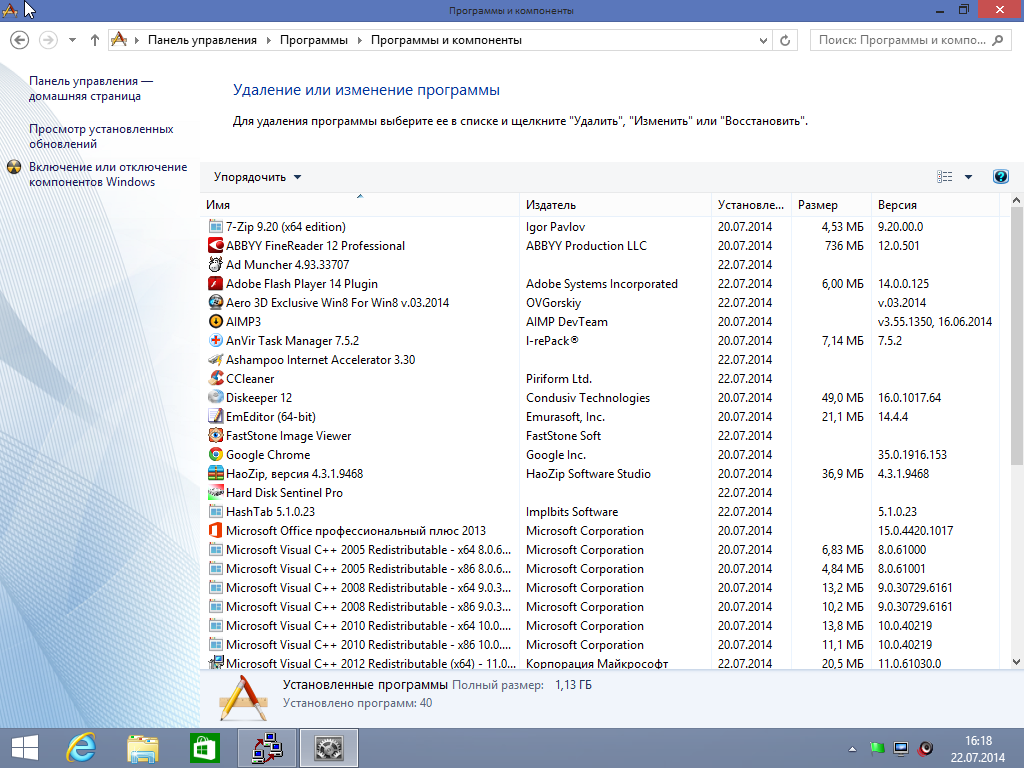
Task: Go to Программы breadcrumb
Action: tap(313, 40)
